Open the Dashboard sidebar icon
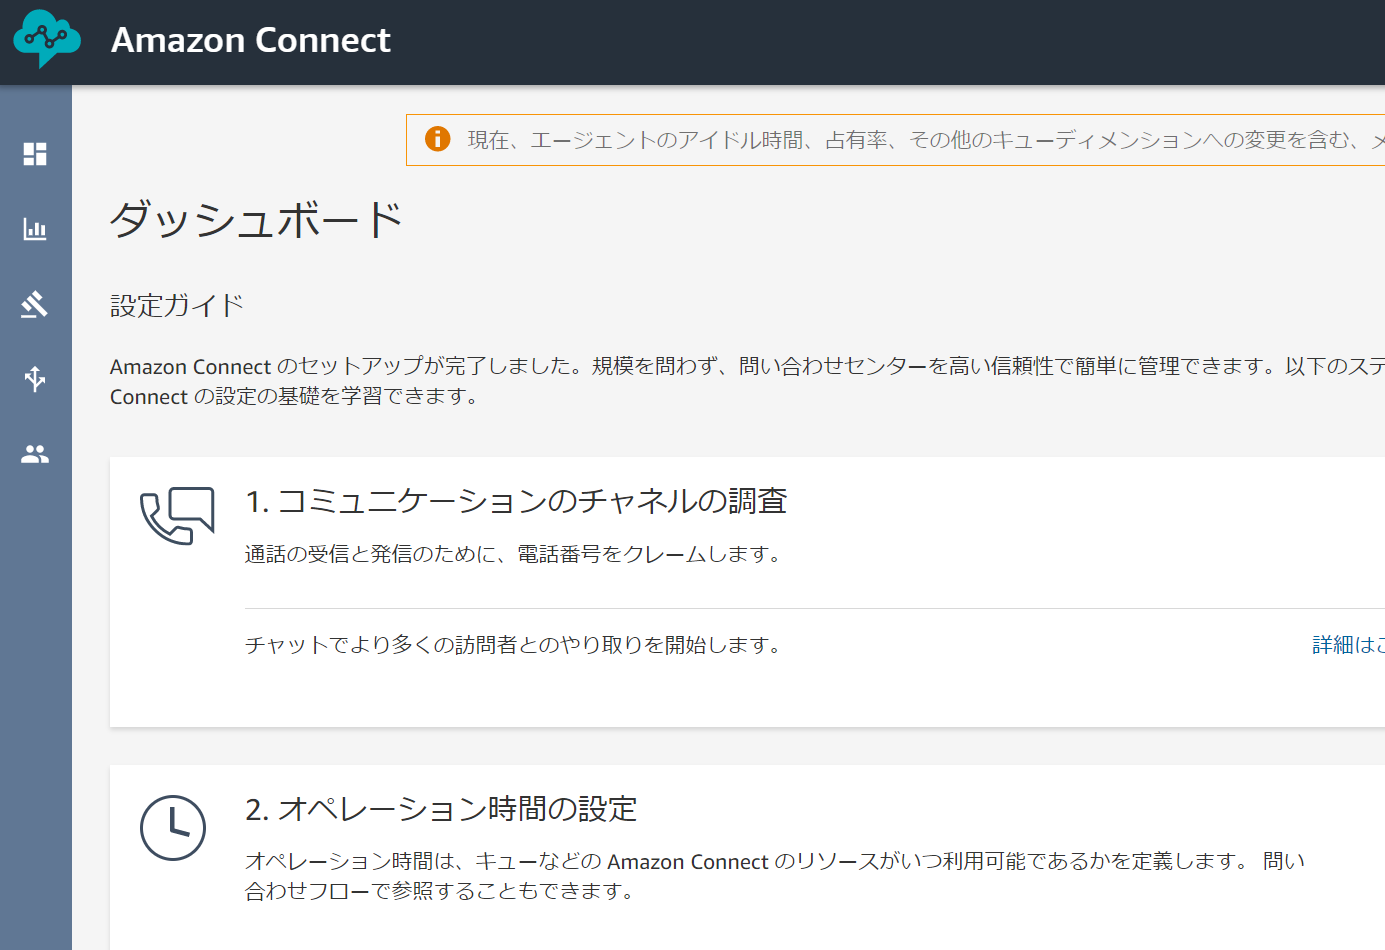 click(x=35, y=154)
